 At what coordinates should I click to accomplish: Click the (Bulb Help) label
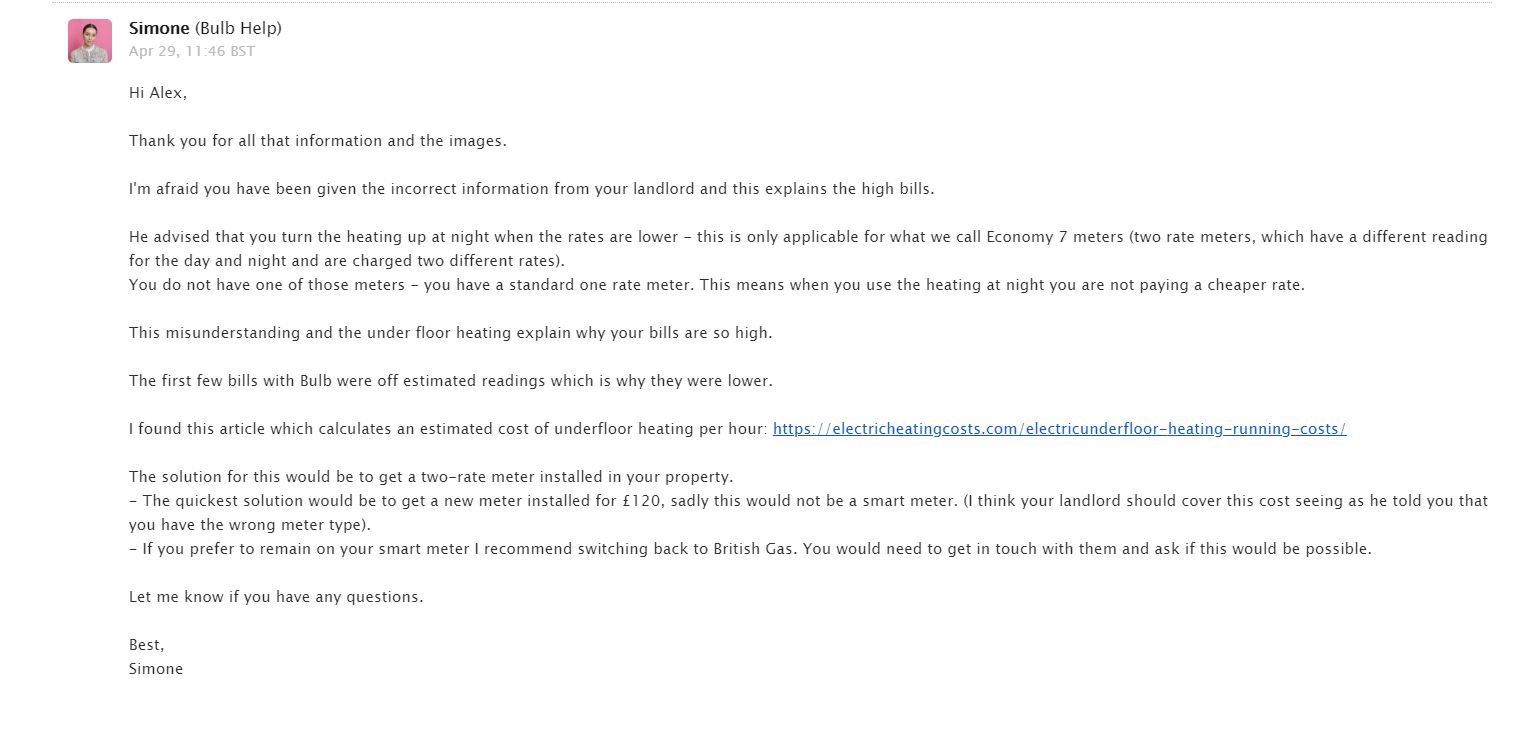238,28
